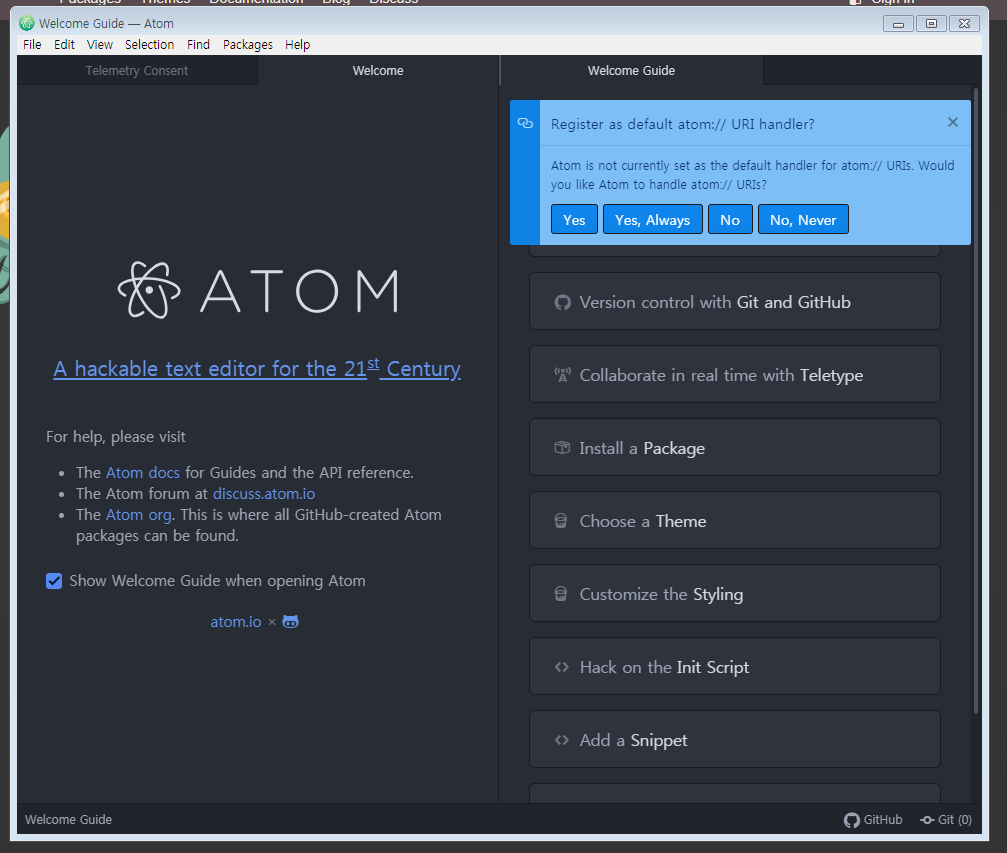
Task: Click the Welcome Guide scrollbar thumb
Action: coord(976,401)
